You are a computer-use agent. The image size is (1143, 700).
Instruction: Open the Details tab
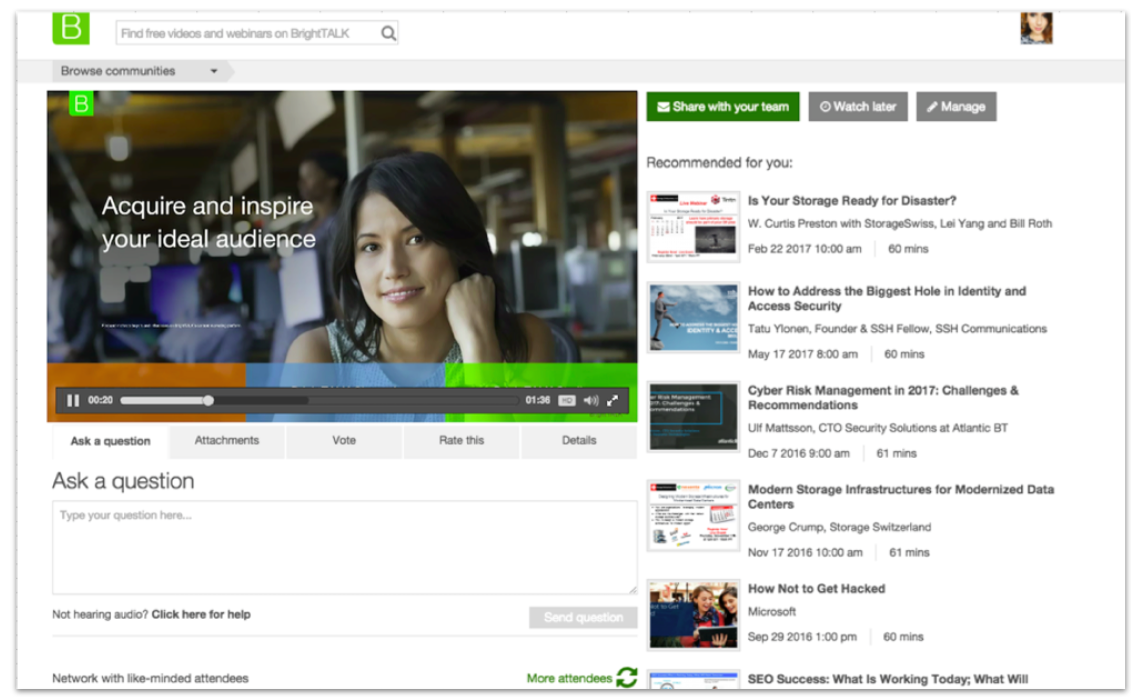[579, 440]
